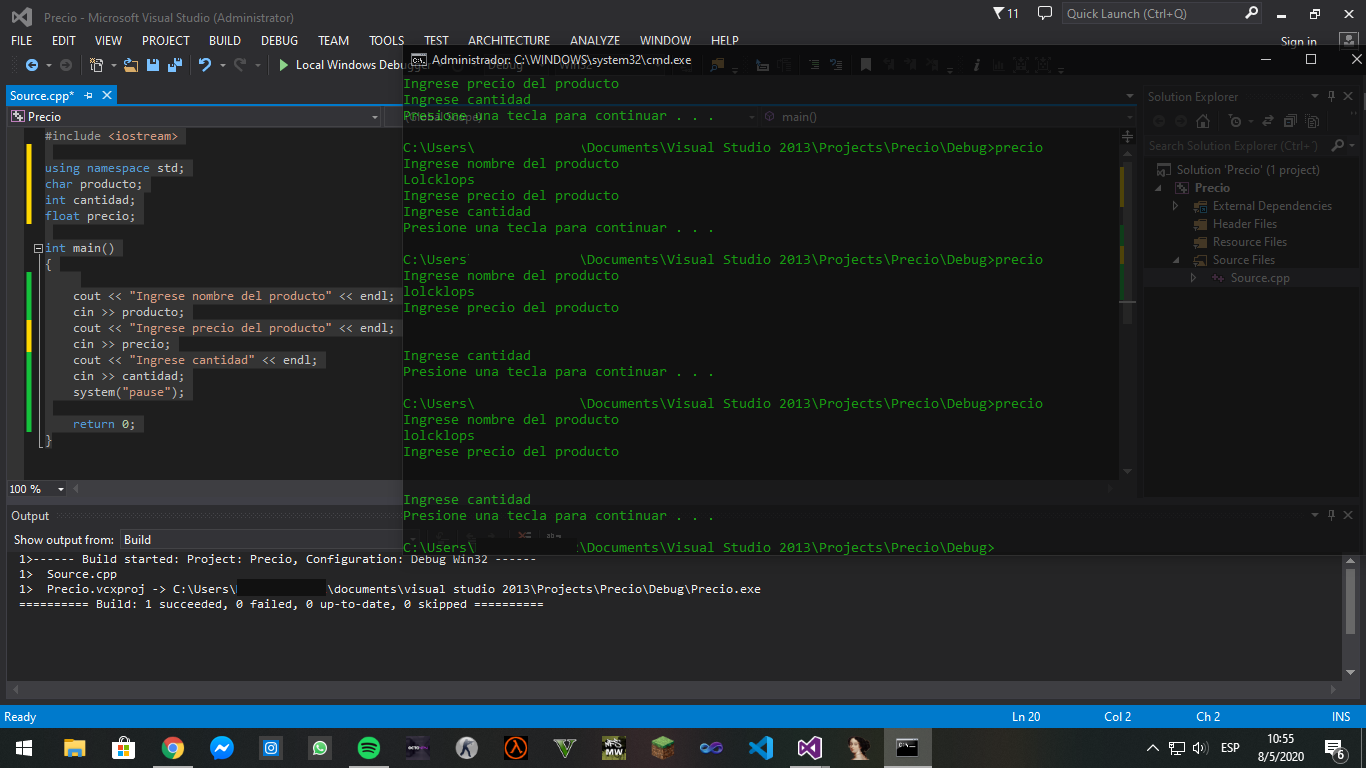This screenshot has width=1366, height=768.
Task: Open Minecraft from taskbar
Action: [x=662, y=747]
